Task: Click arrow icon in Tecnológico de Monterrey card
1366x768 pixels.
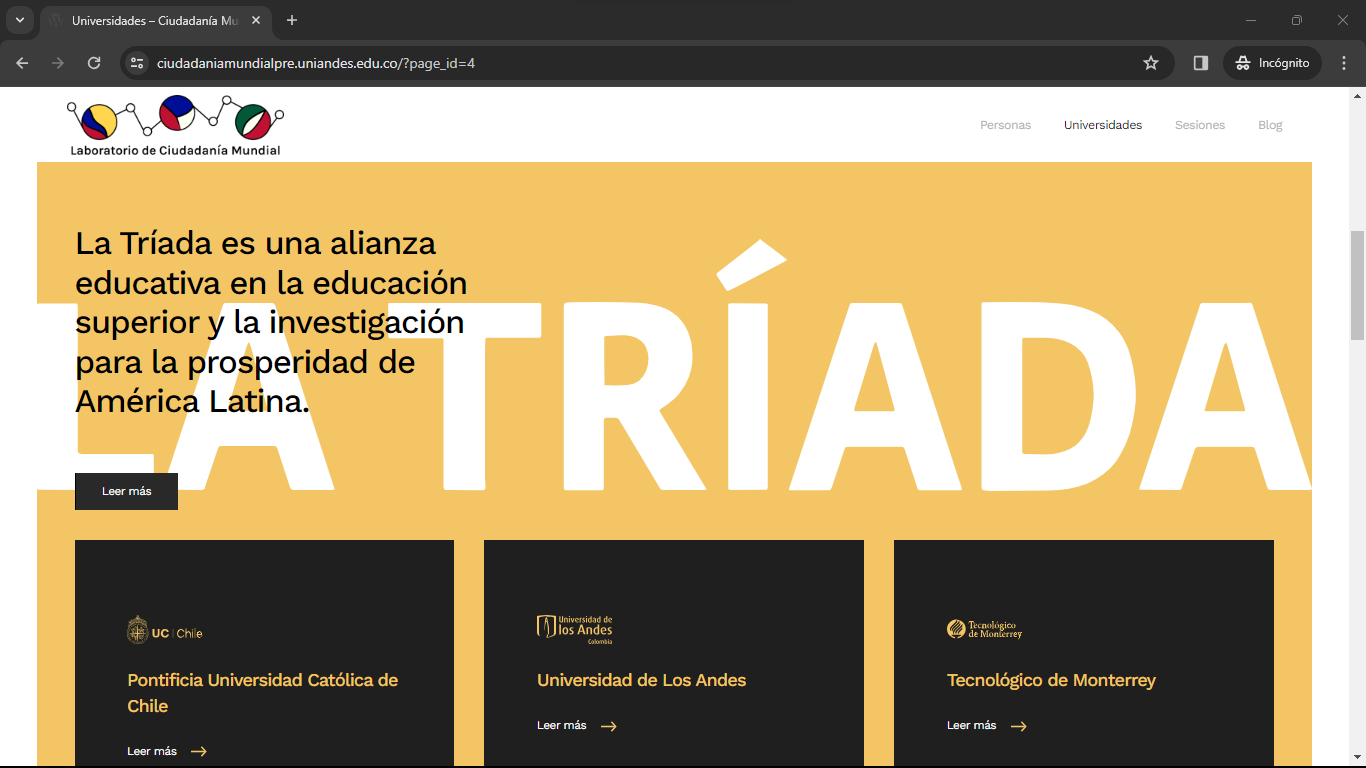Action: pyautogui.click(x=1018, y=726)
